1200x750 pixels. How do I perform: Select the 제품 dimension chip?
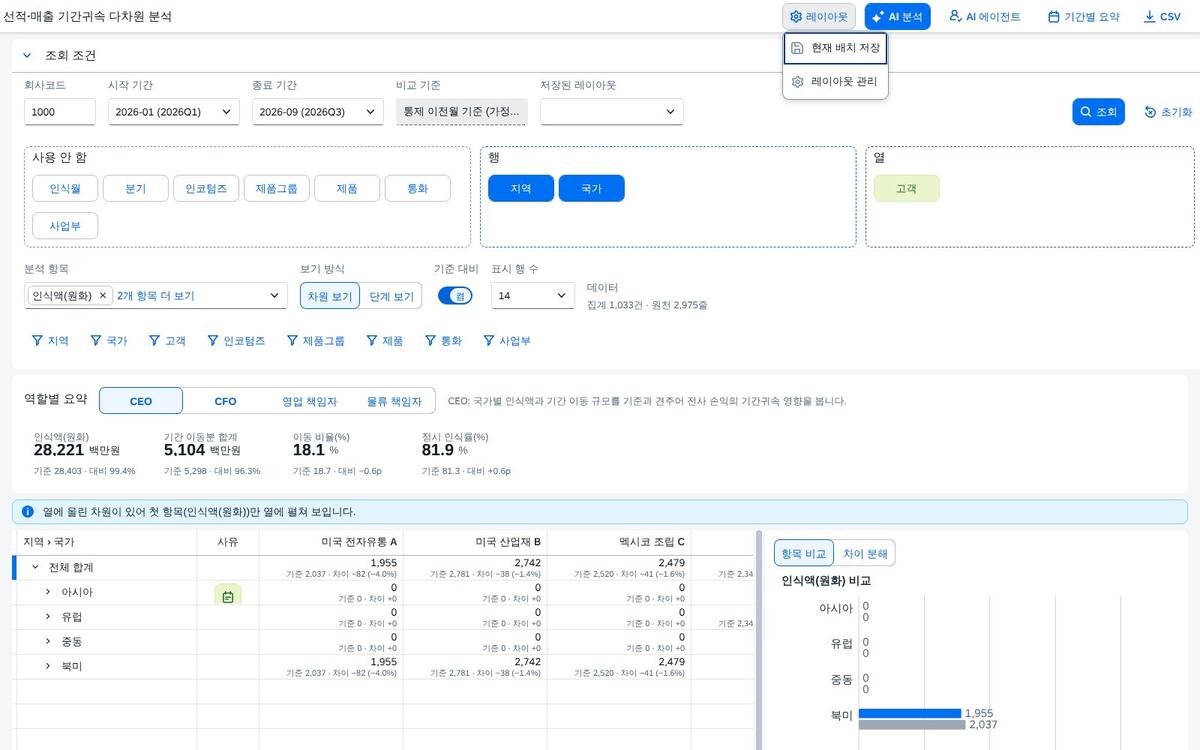coord(347,188)
